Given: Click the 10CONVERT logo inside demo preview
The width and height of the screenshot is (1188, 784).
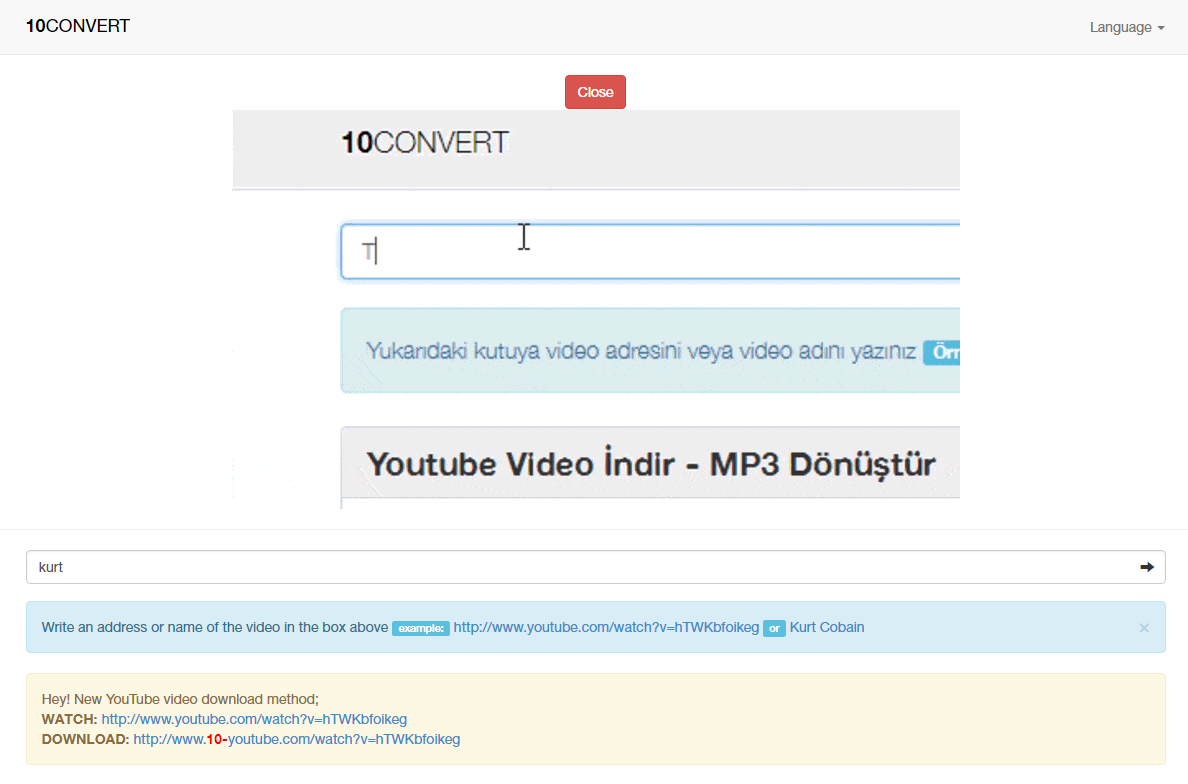Looking at the screenshot, I should click(x=425, y=143).
